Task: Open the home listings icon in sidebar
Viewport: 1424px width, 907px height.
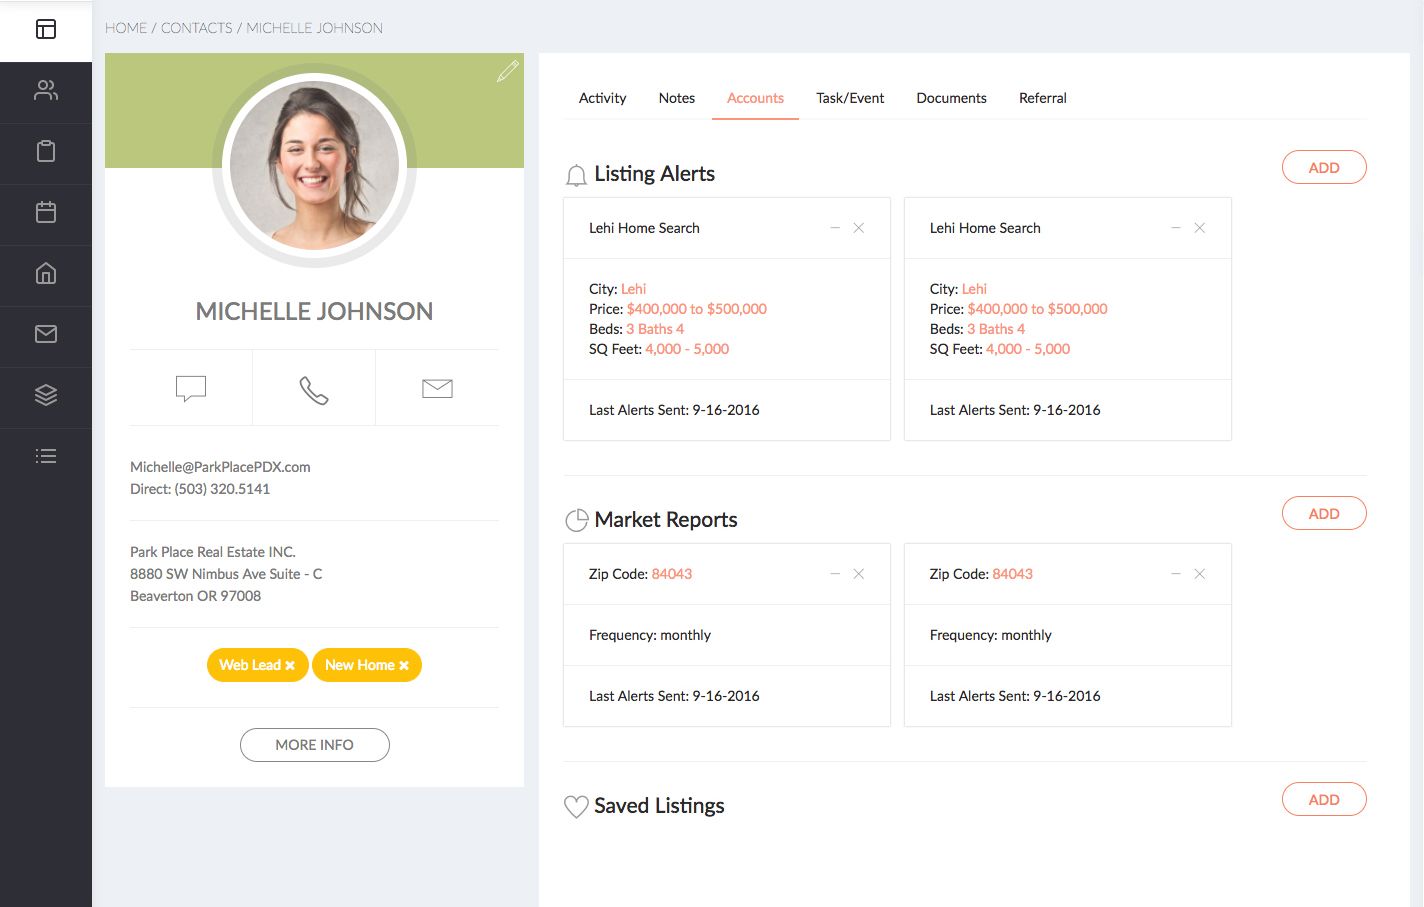Action: (46, 273)
